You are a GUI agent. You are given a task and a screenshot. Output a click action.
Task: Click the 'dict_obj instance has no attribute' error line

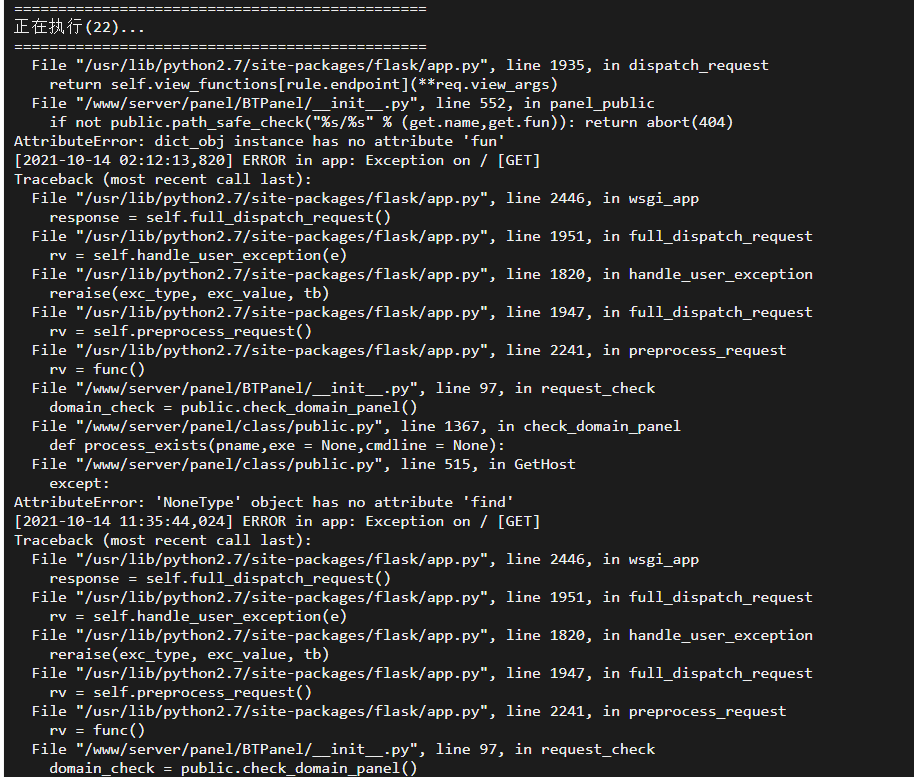(259, 142)
